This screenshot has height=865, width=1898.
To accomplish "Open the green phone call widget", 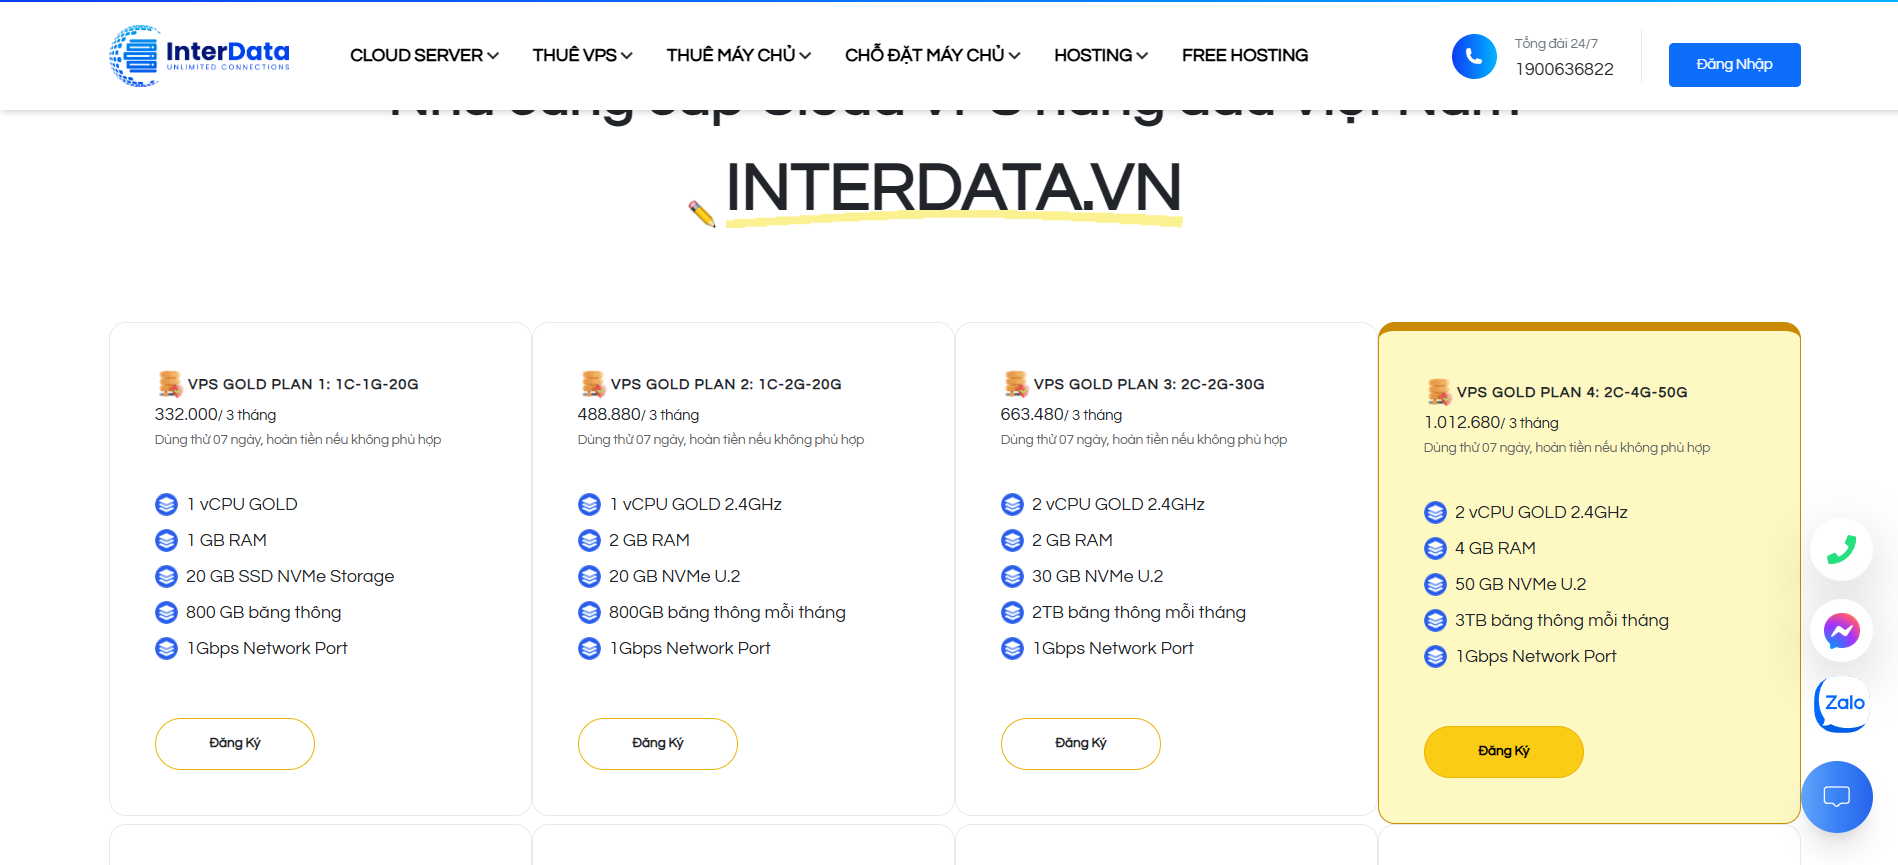I will (1841, 550).
